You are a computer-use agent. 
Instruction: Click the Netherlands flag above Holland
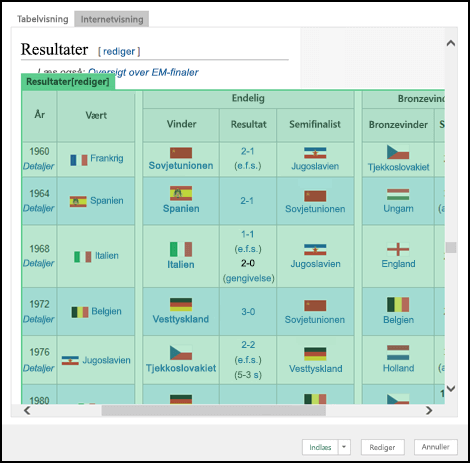[398, 353]
